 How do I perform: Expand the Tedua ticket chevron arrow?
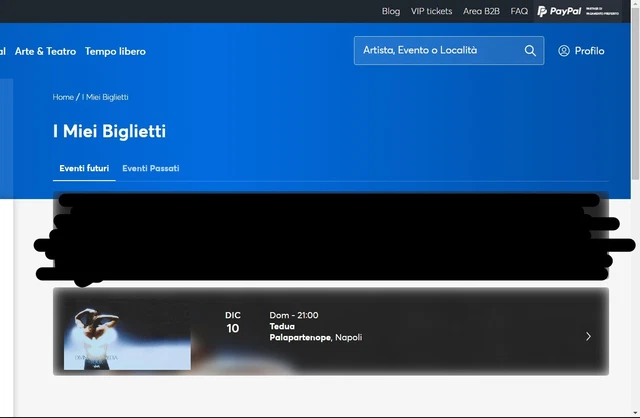588,336
